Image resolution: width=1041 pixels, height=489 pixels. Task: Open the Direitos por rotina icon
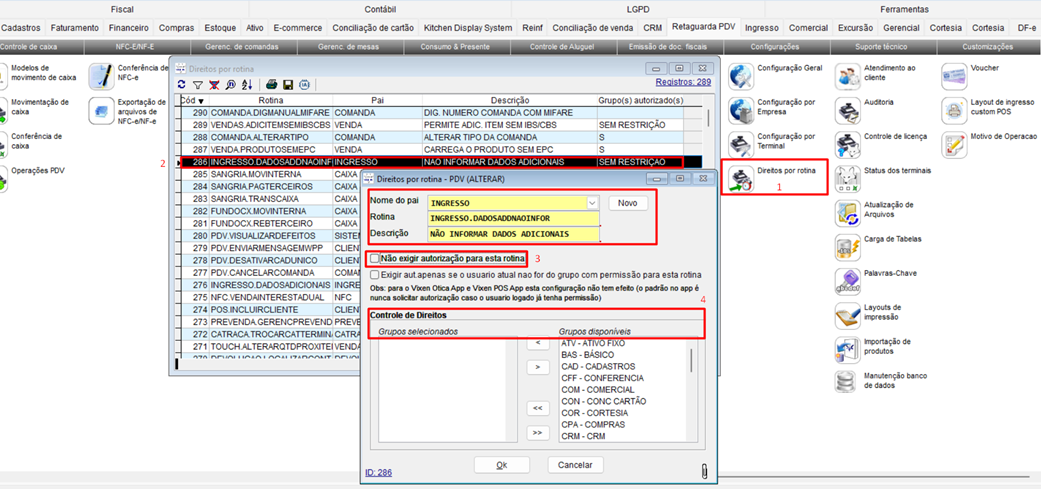pyautogui.click(x=741, y=178)
